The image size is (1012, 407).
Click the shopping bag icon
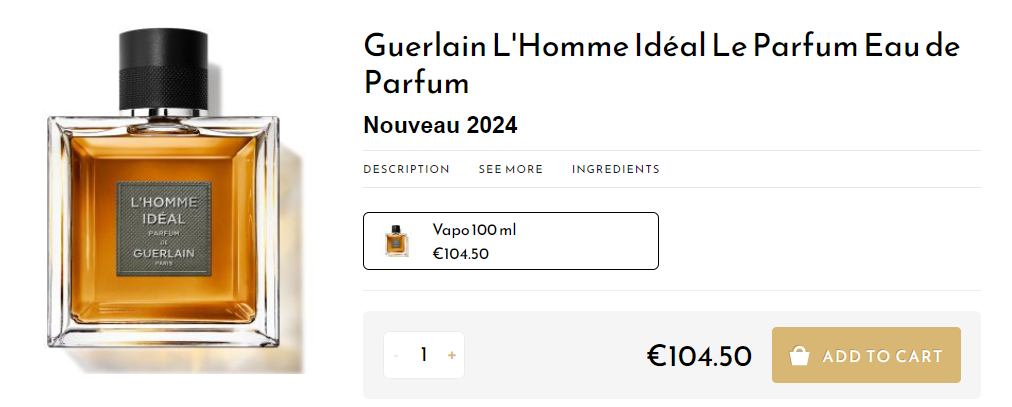(799, 356)
